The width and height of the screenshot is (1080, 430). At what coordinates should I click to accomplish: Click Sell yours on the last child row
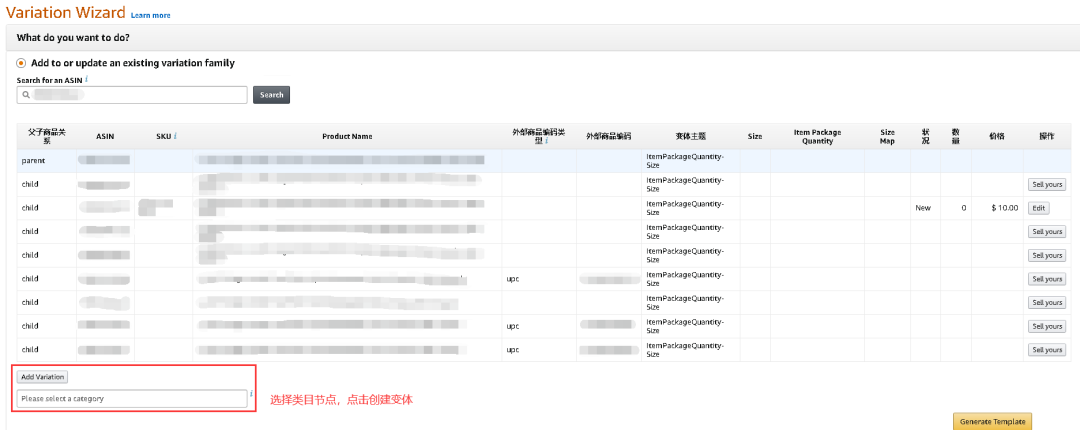(1047, 350)
